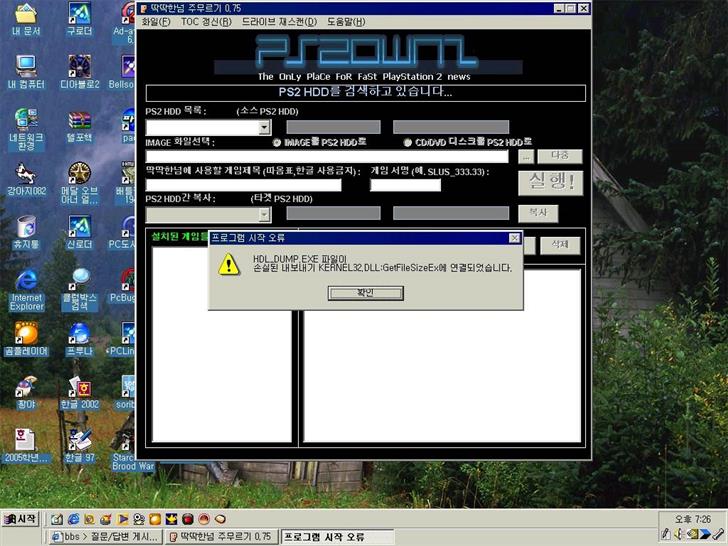Click the IMAGE 화일선택 path input field

click(x=327, y=156)
